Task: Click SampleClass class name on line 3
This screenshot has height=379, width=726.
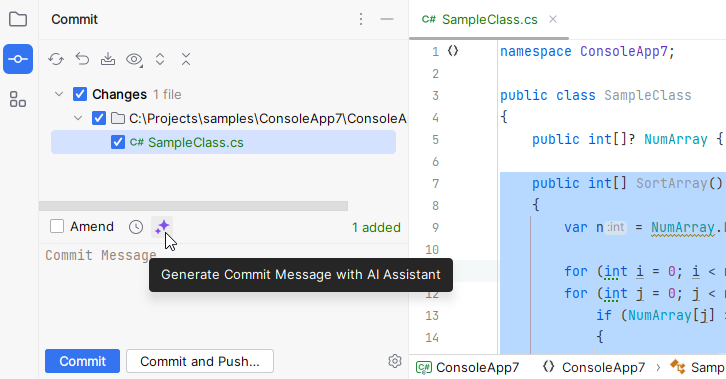Action: (x=648, y=95)
